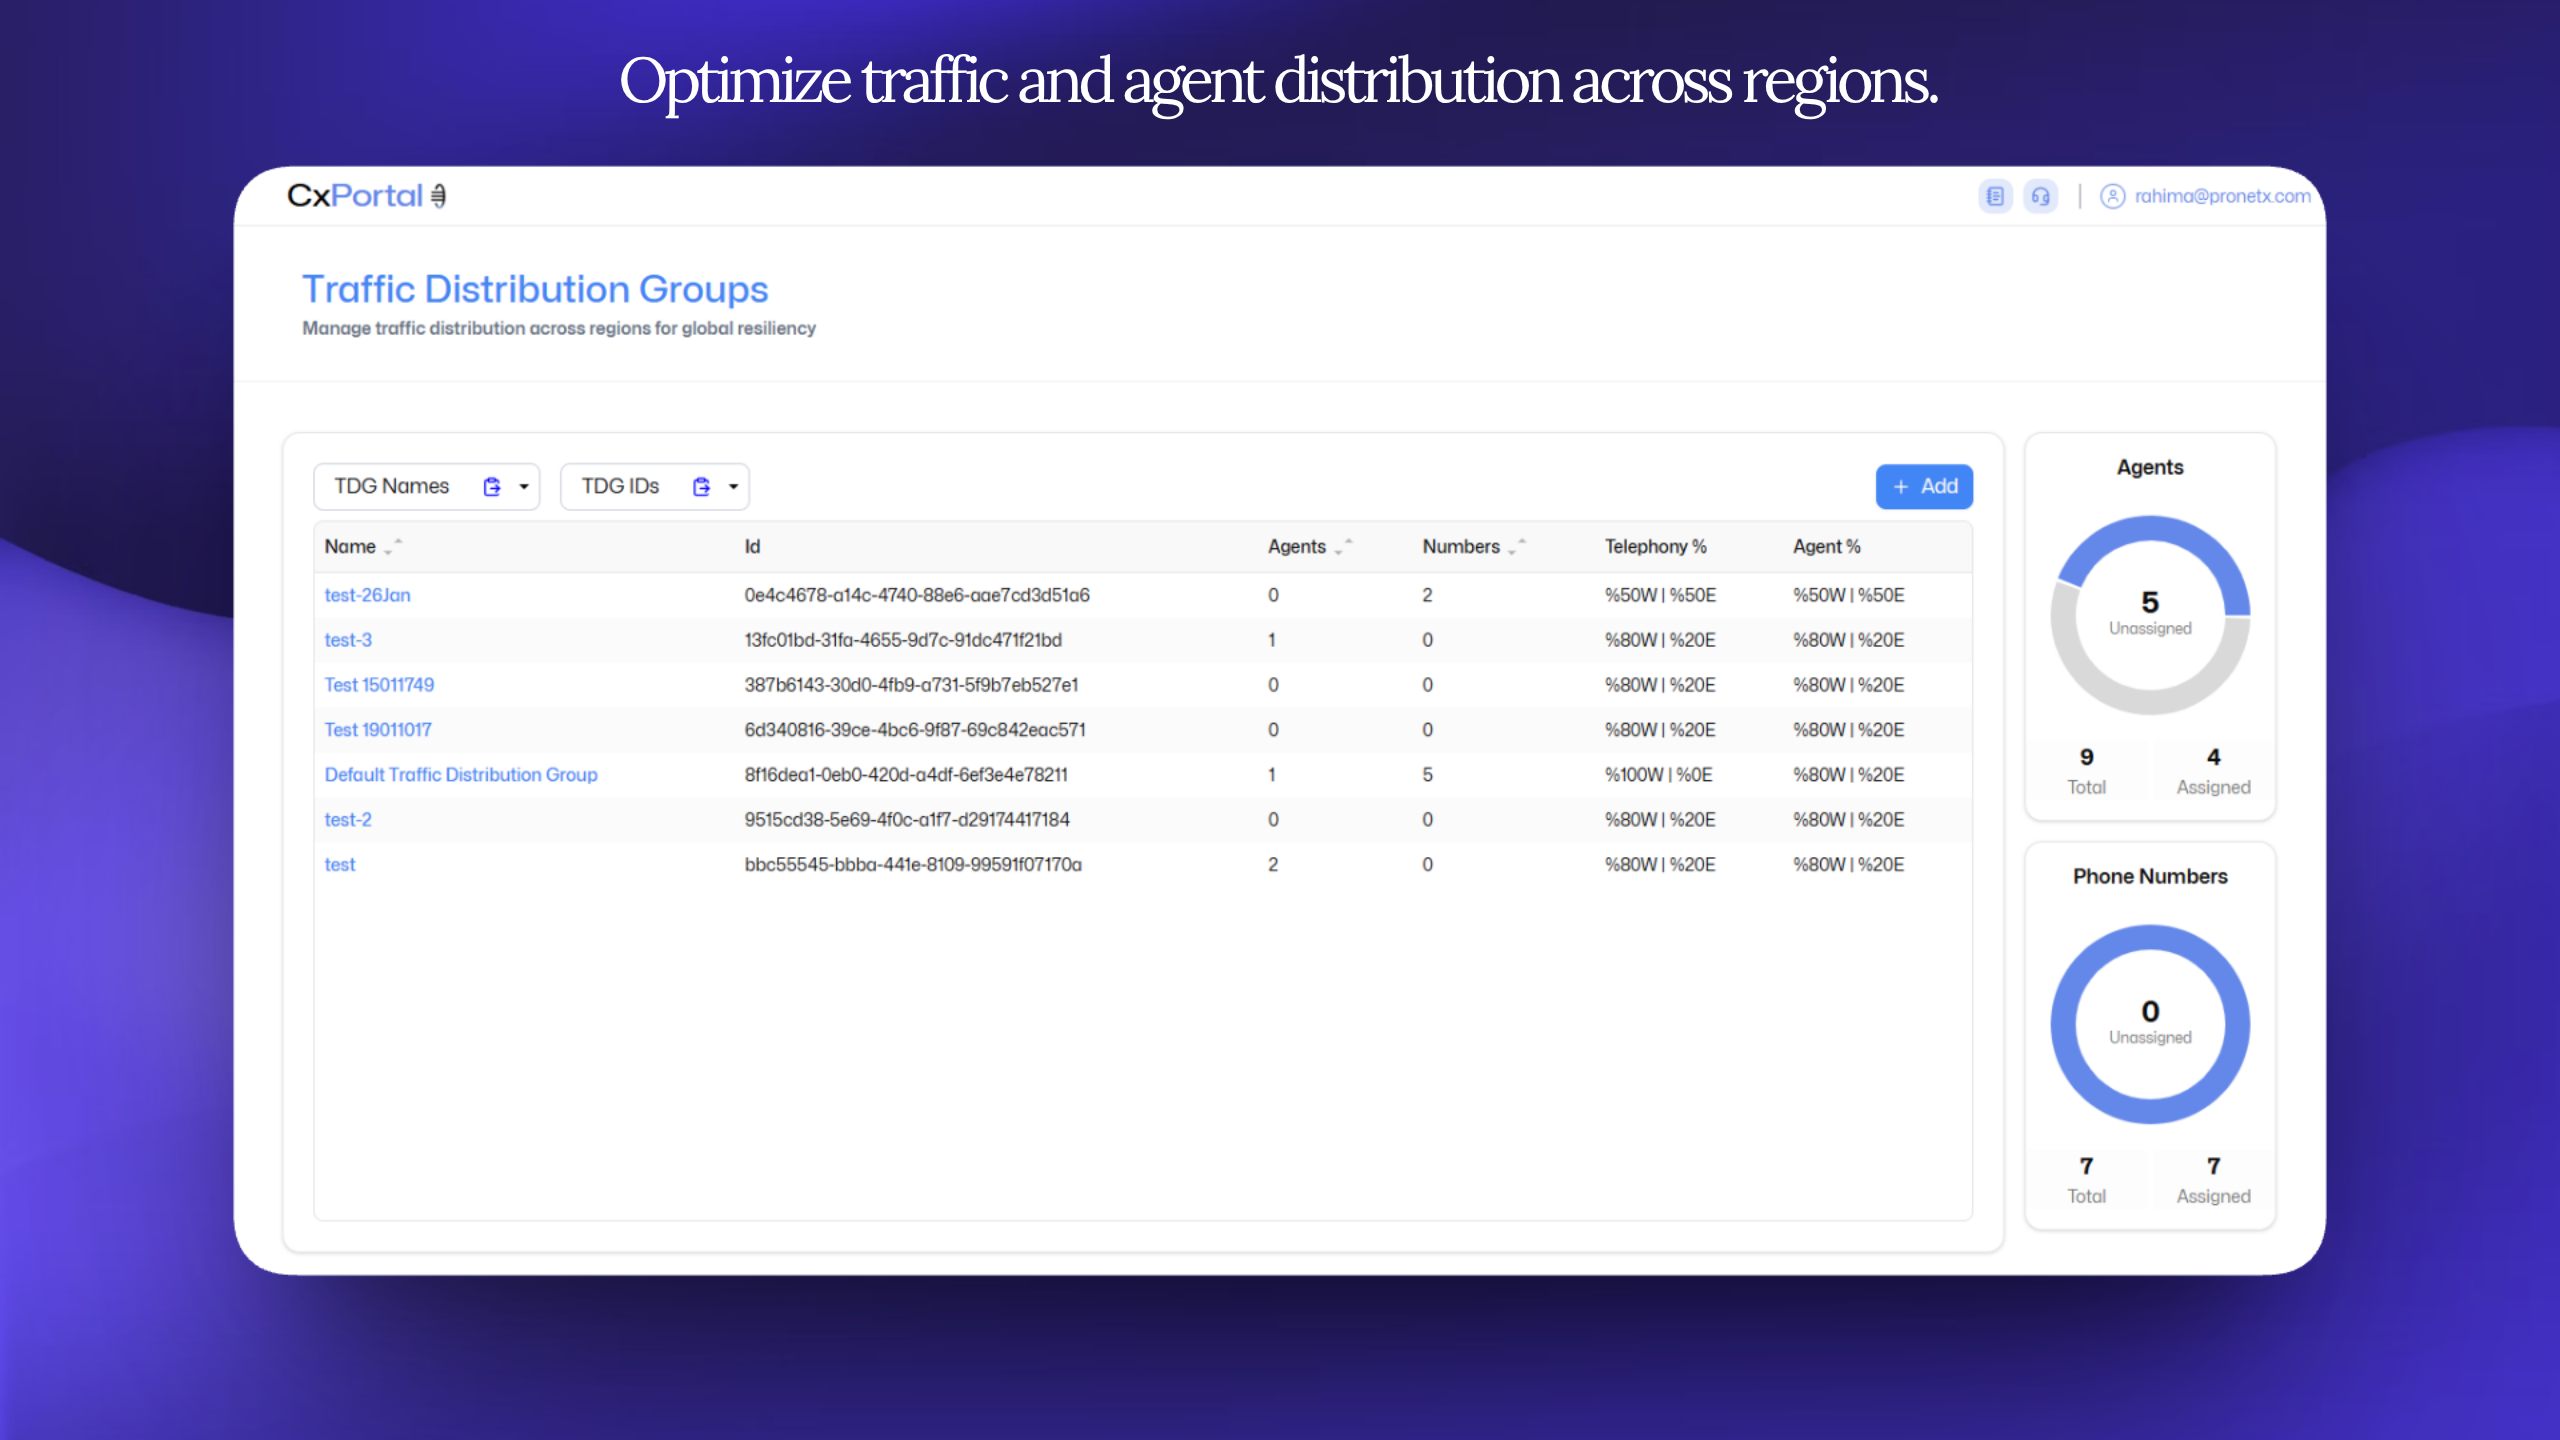
Task: Click the Agents donut chart
Action: click(2149, 615)
